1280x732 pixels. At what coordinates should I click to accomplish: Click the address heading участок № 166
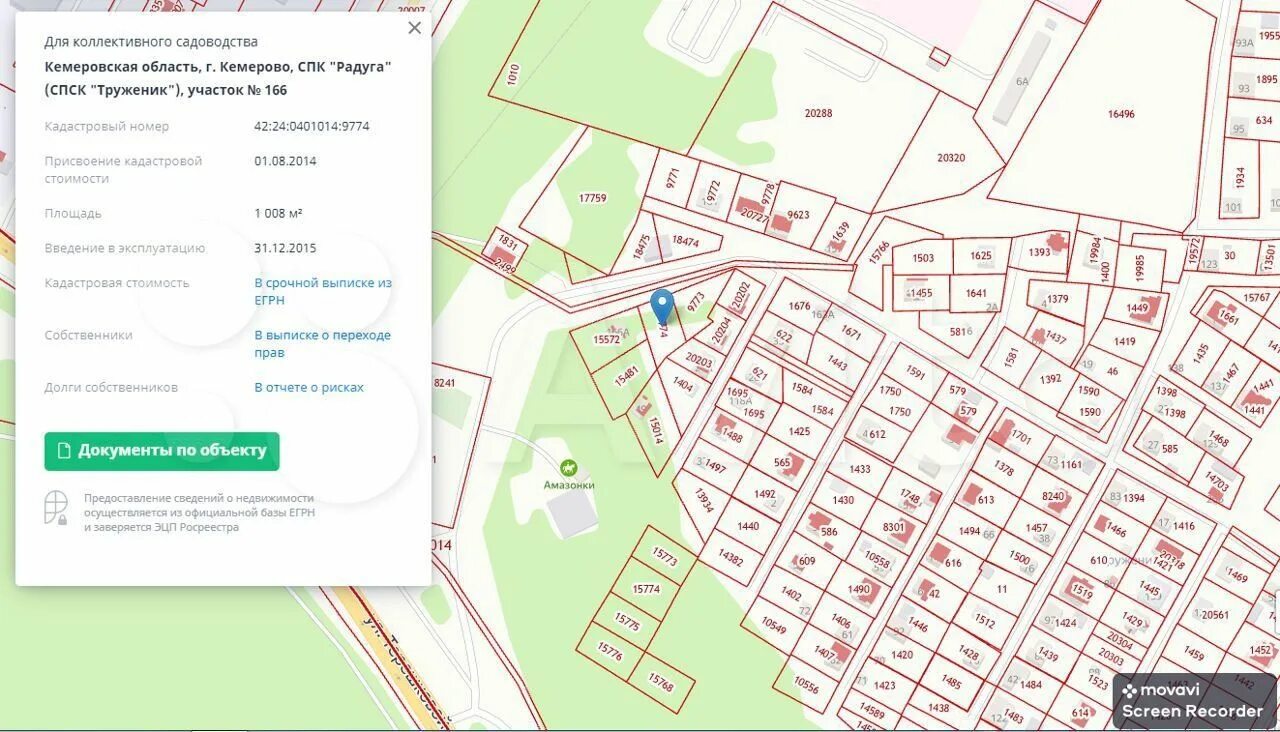237,90
